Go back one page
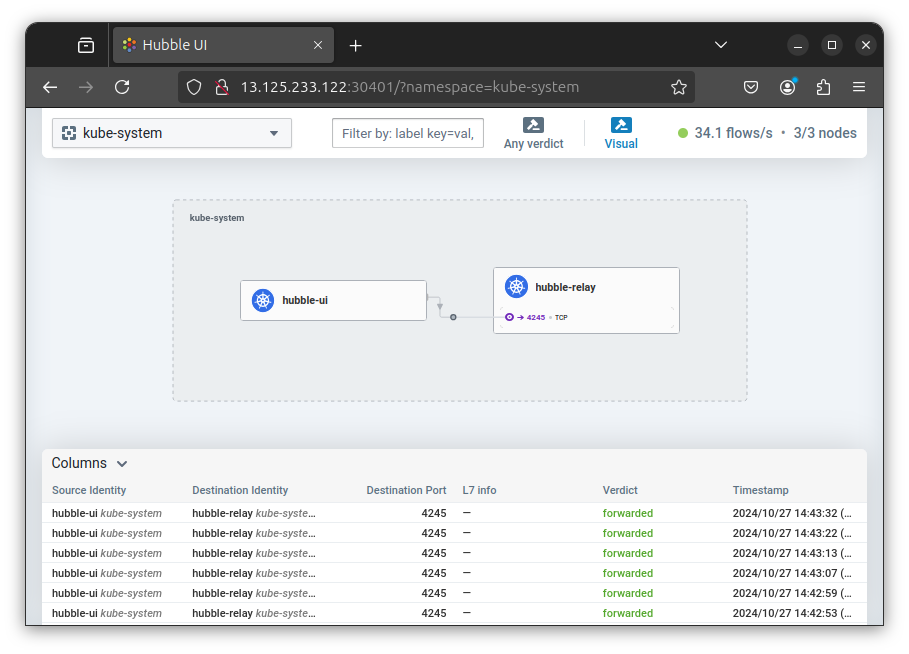This screenshot has height=654, width=909. point(50,87)
